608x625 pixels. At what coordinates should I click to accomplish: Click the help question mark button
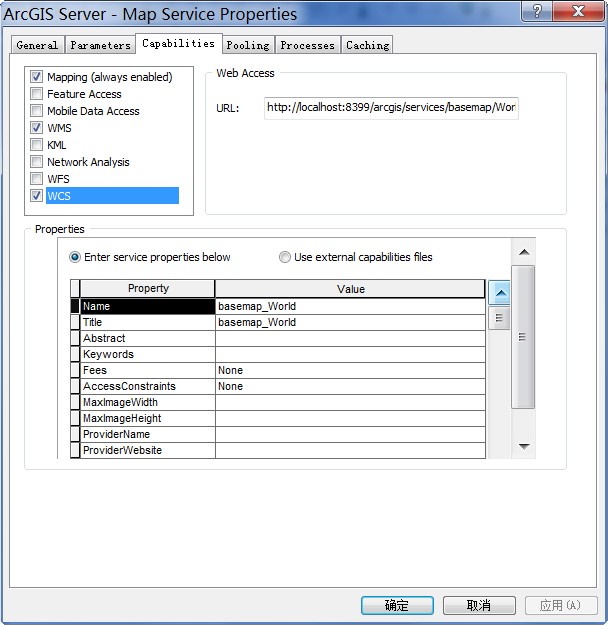pos(538,12)
